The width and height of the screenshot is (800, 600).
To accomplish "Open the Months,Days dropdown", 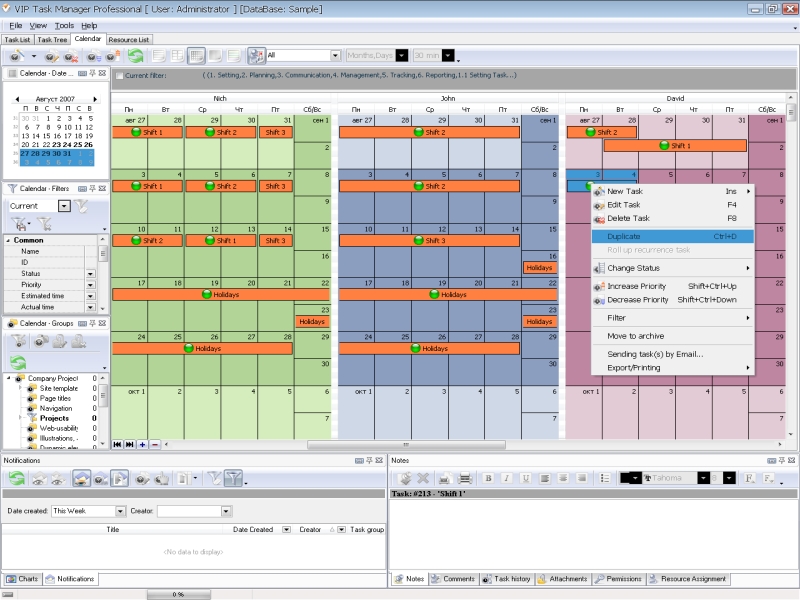I will [402, 56].
